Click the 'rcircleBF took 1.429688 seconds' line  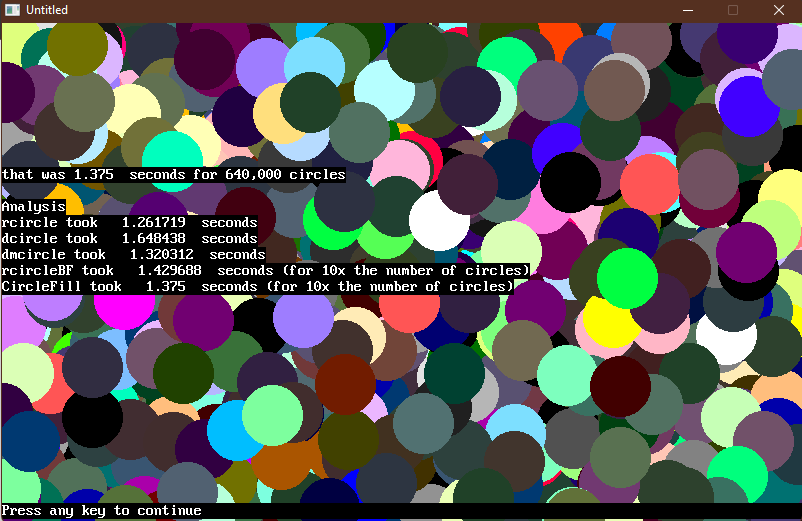point(265,270)
